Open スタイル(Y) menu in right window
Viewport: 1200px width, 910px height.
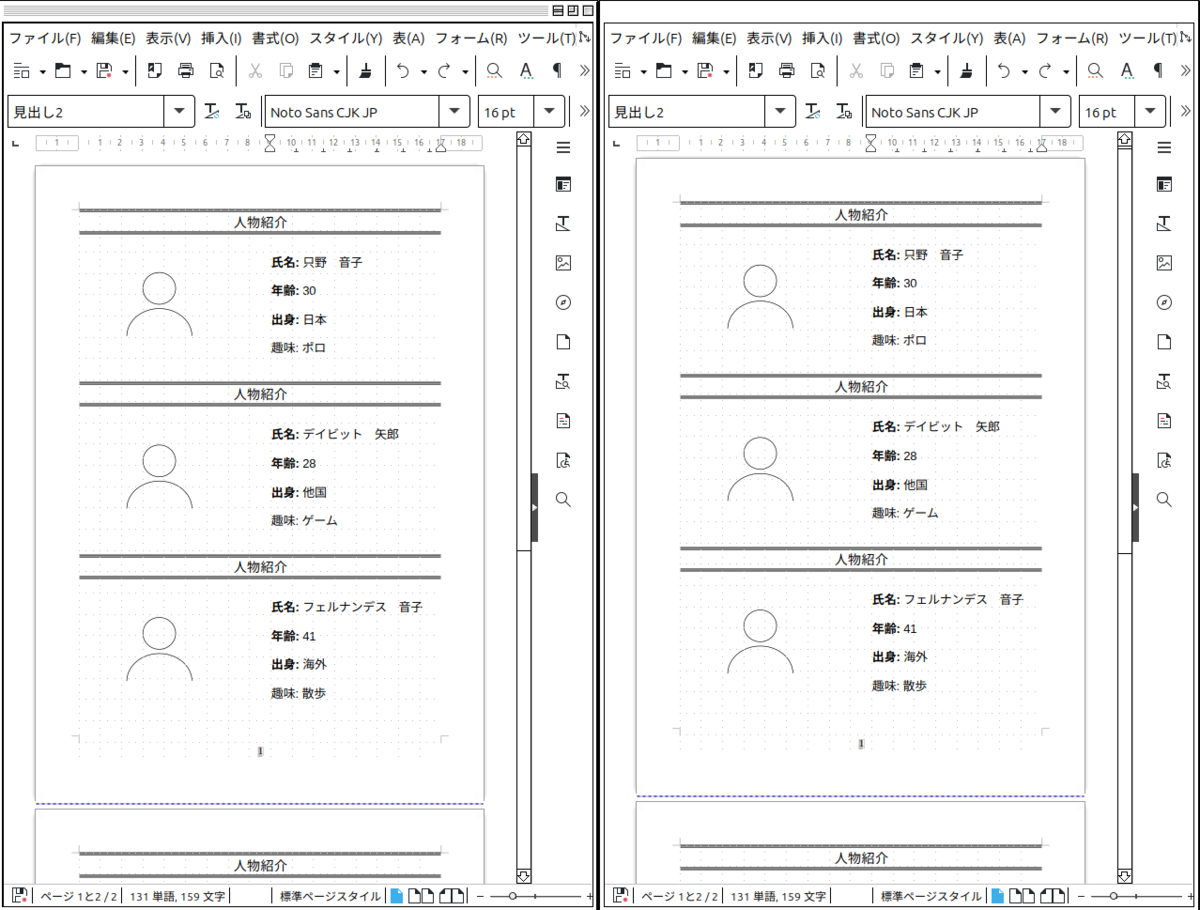click(946, 38)
